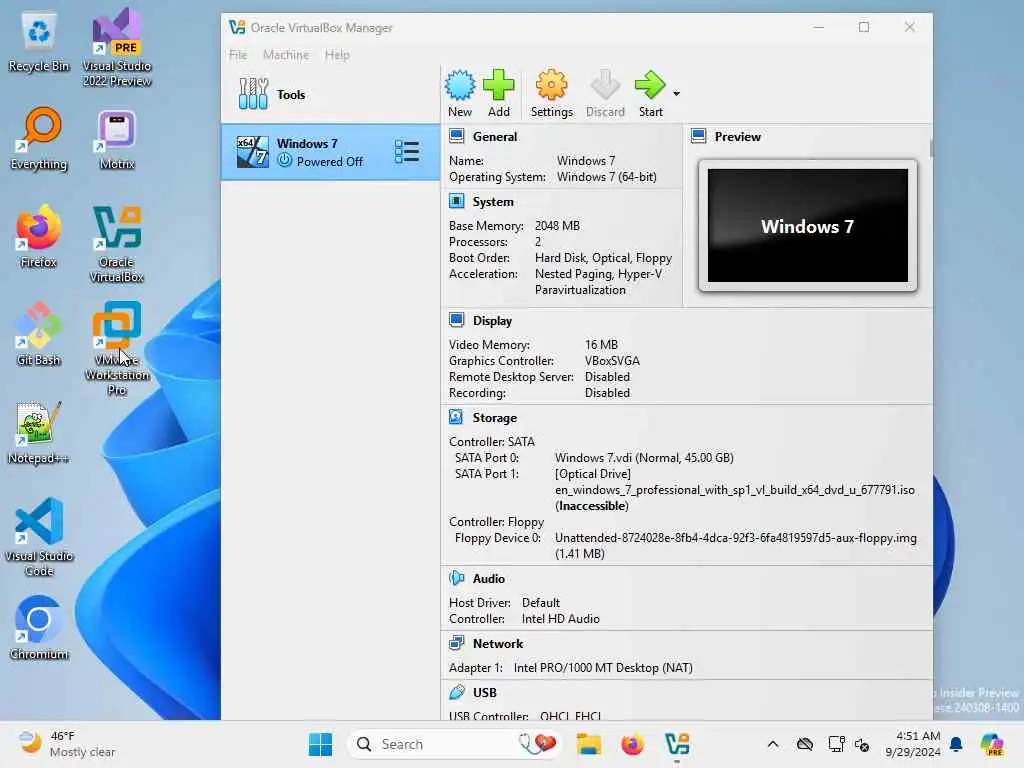Click the '16 MB' video memory value
Image resolution: width=1024 pixels, height=768 pixels.
(601, 344)
